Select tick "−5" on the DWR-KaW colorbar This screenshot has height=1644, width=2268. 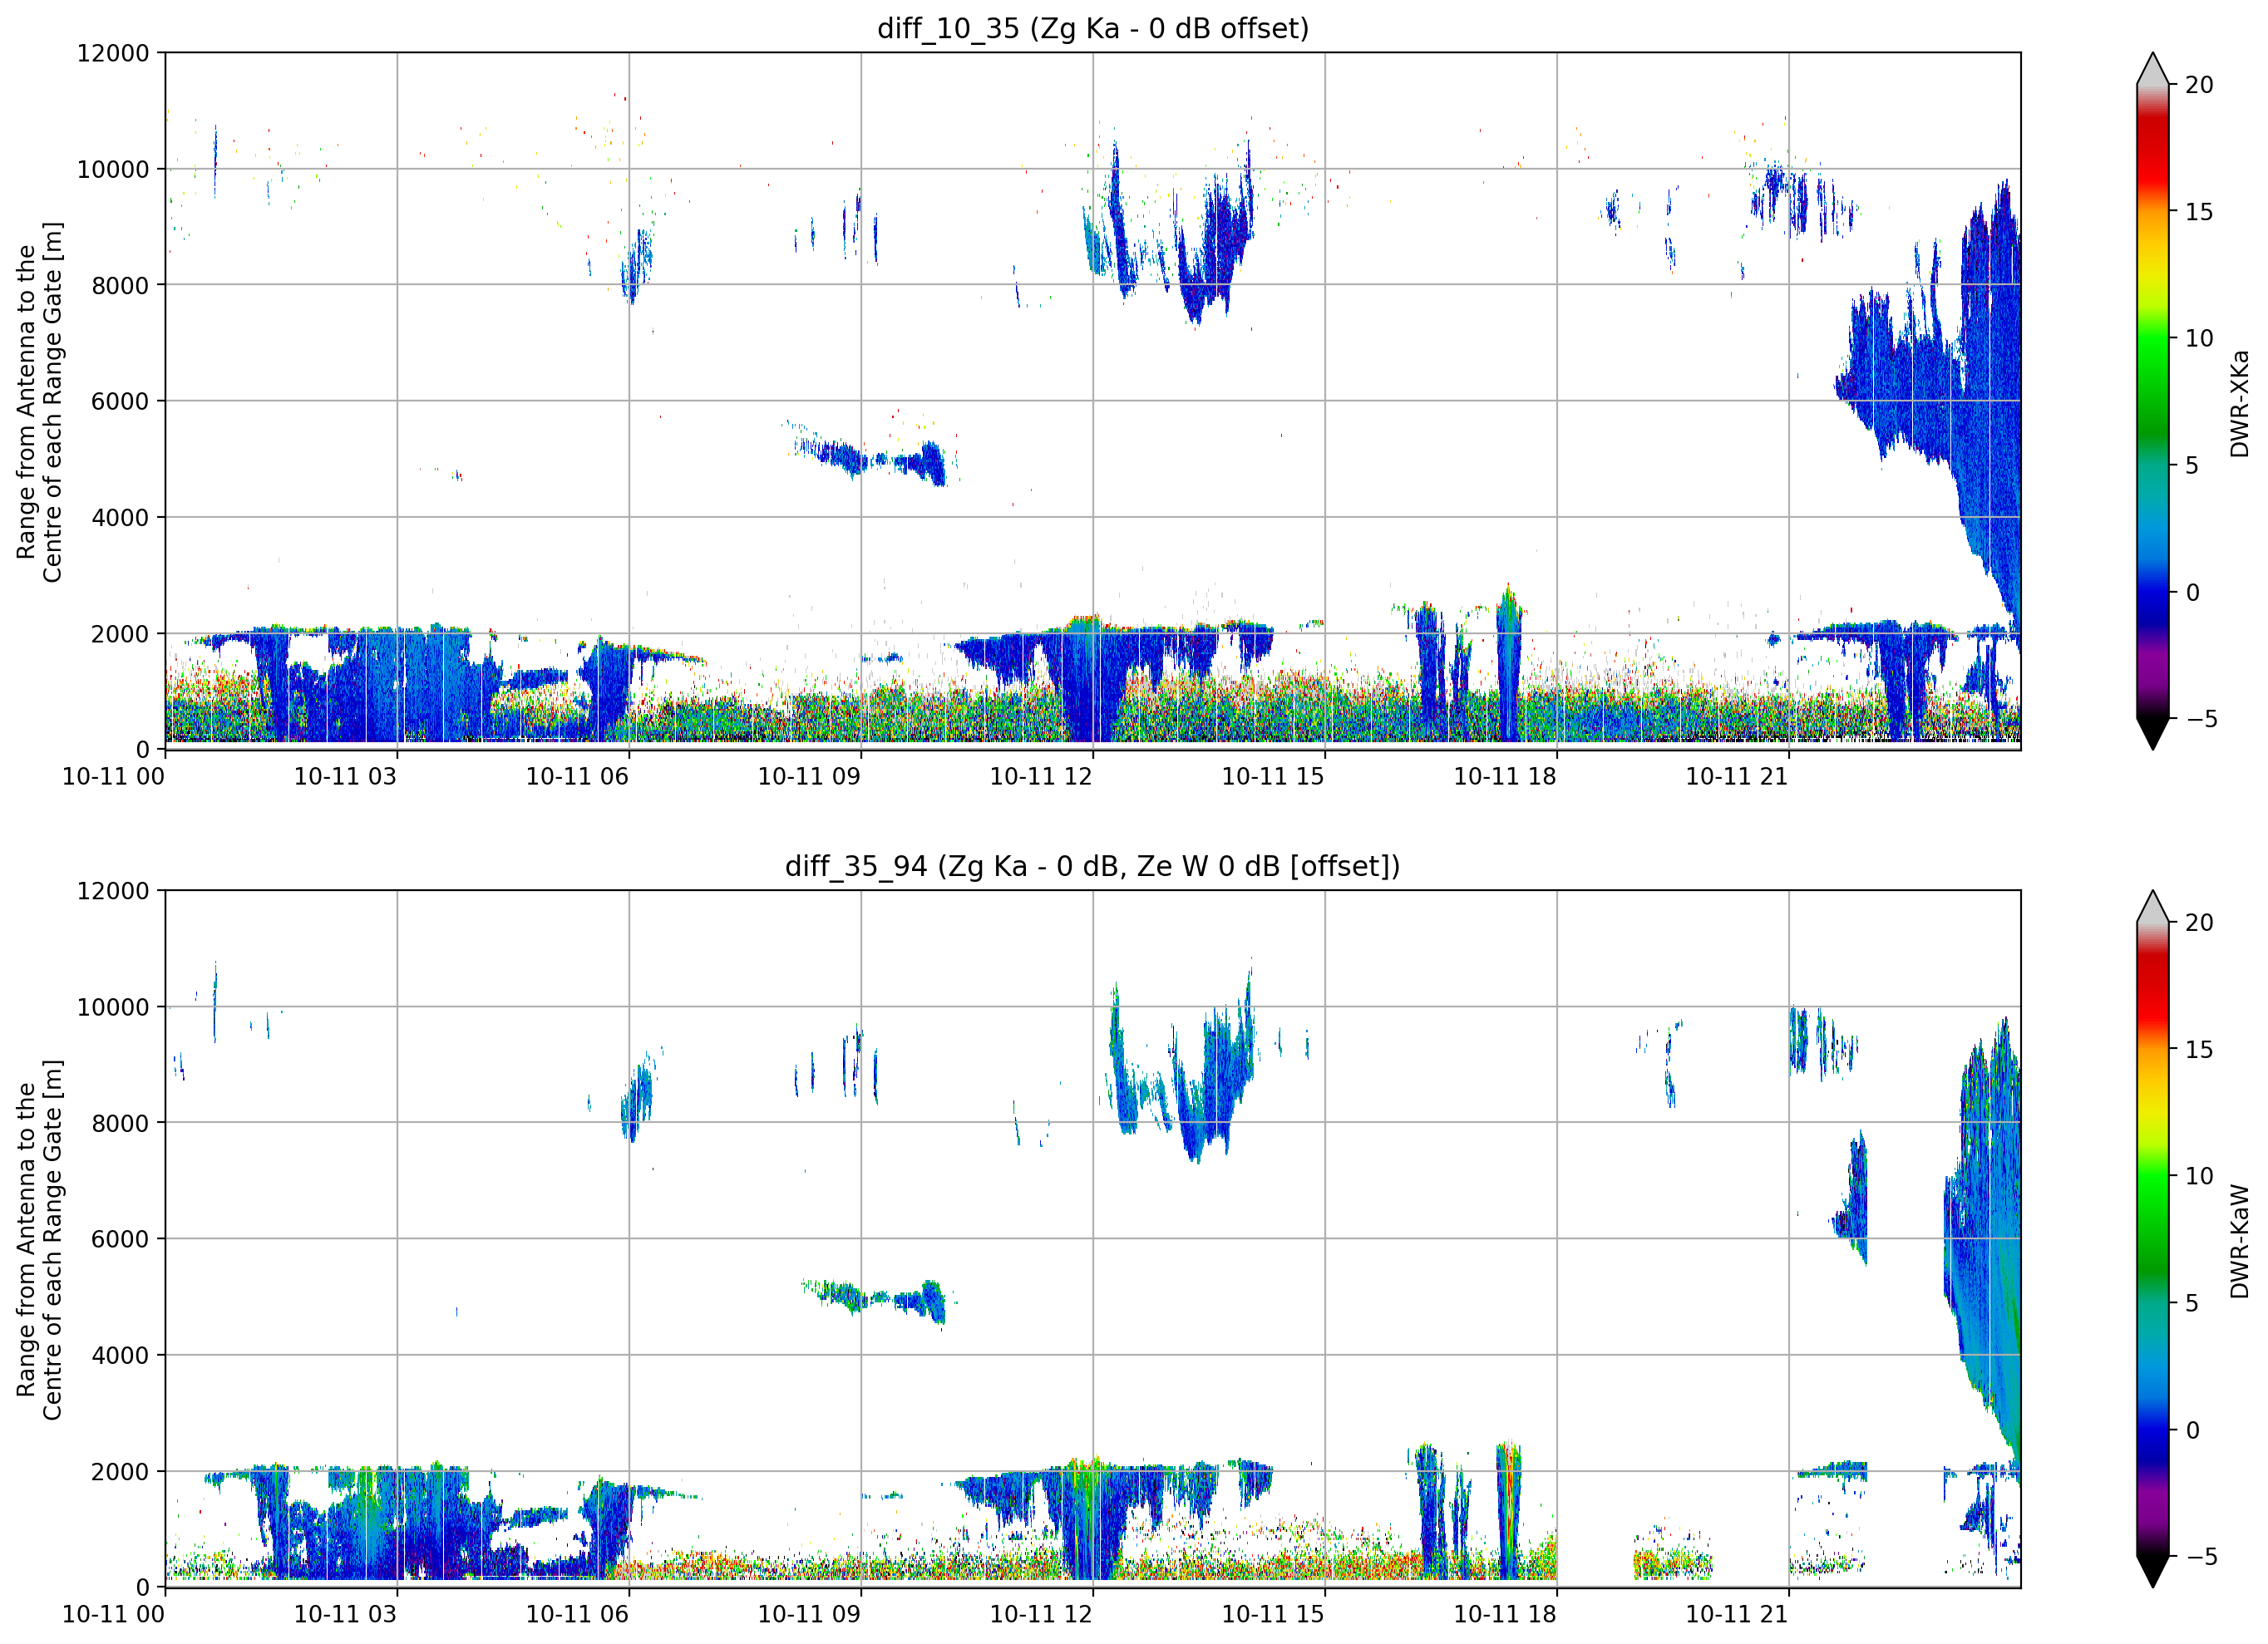coord(2201,1557)
